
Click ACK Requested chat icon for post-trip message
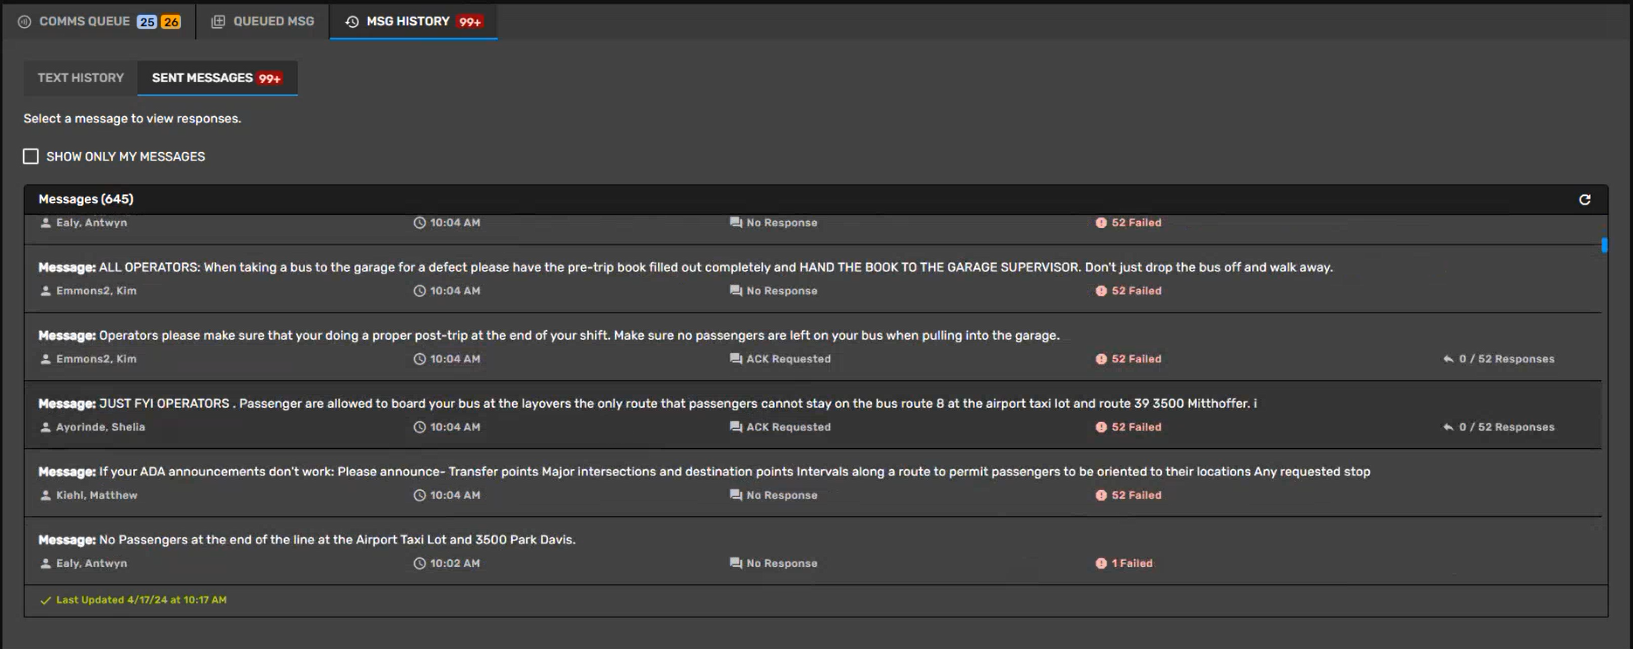tap(736, 359)
